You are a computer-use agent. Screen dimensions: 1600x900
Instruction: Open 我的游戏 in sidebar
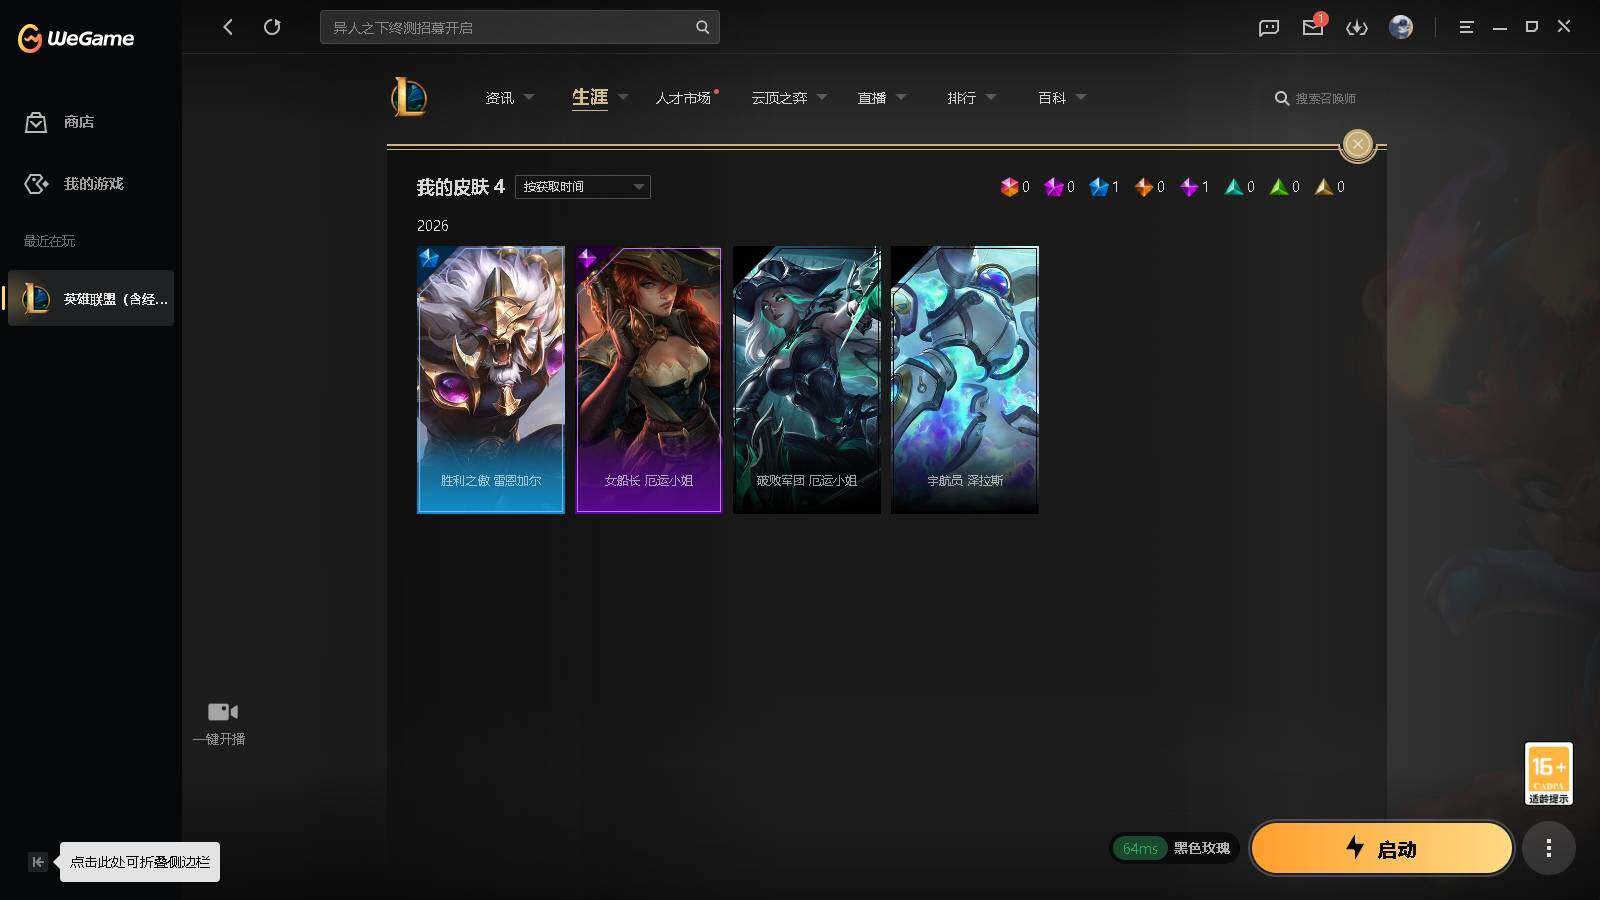click(x=75, y=184)
